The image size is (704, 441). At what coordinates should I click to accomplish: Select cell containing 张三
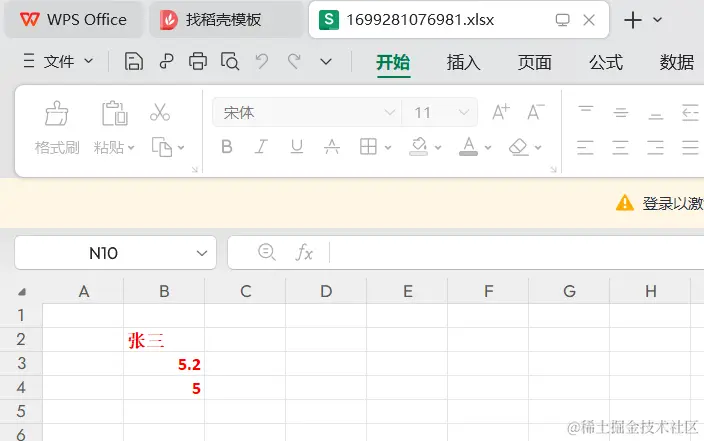click(164, 340)
